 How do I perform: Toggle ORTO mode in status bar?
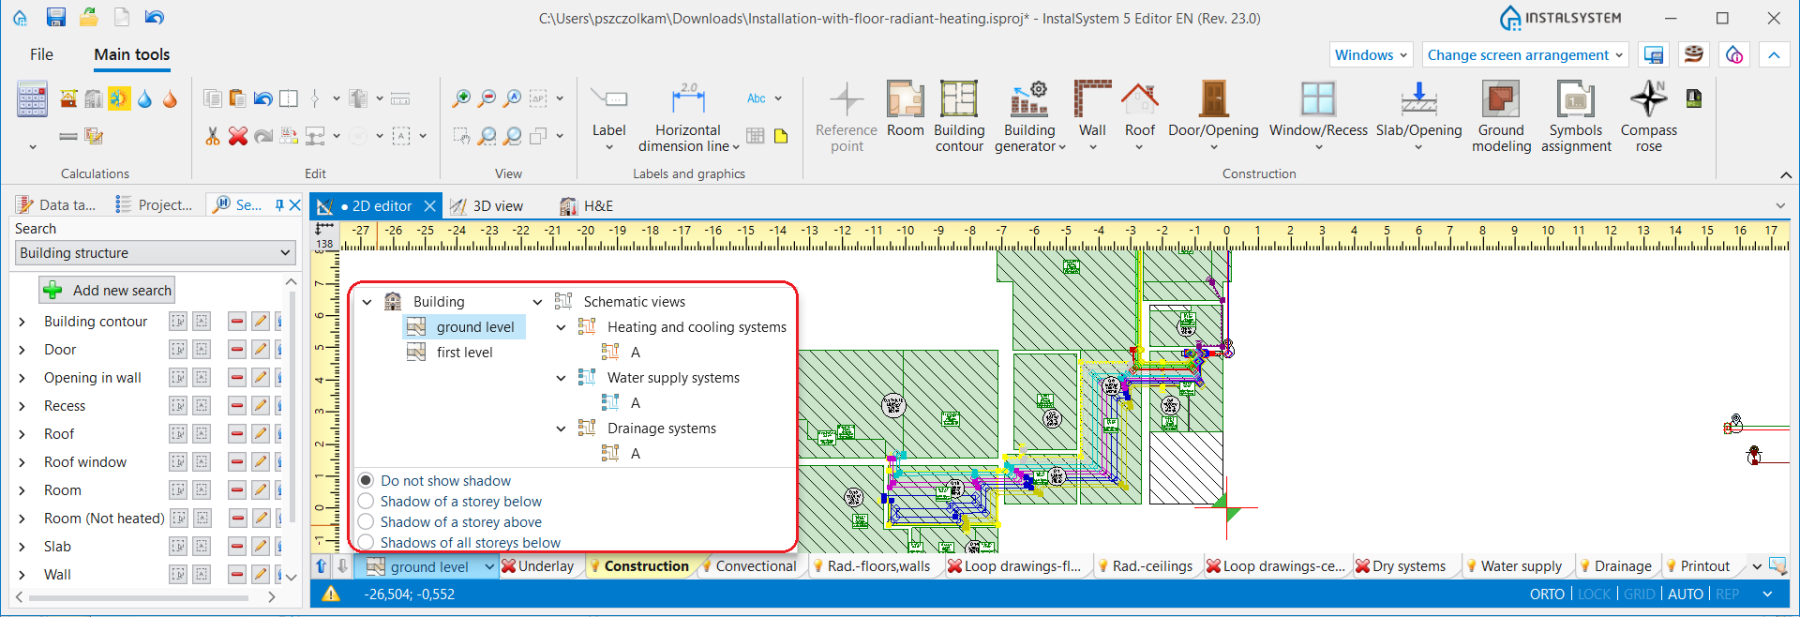(x=1547, y=594)
